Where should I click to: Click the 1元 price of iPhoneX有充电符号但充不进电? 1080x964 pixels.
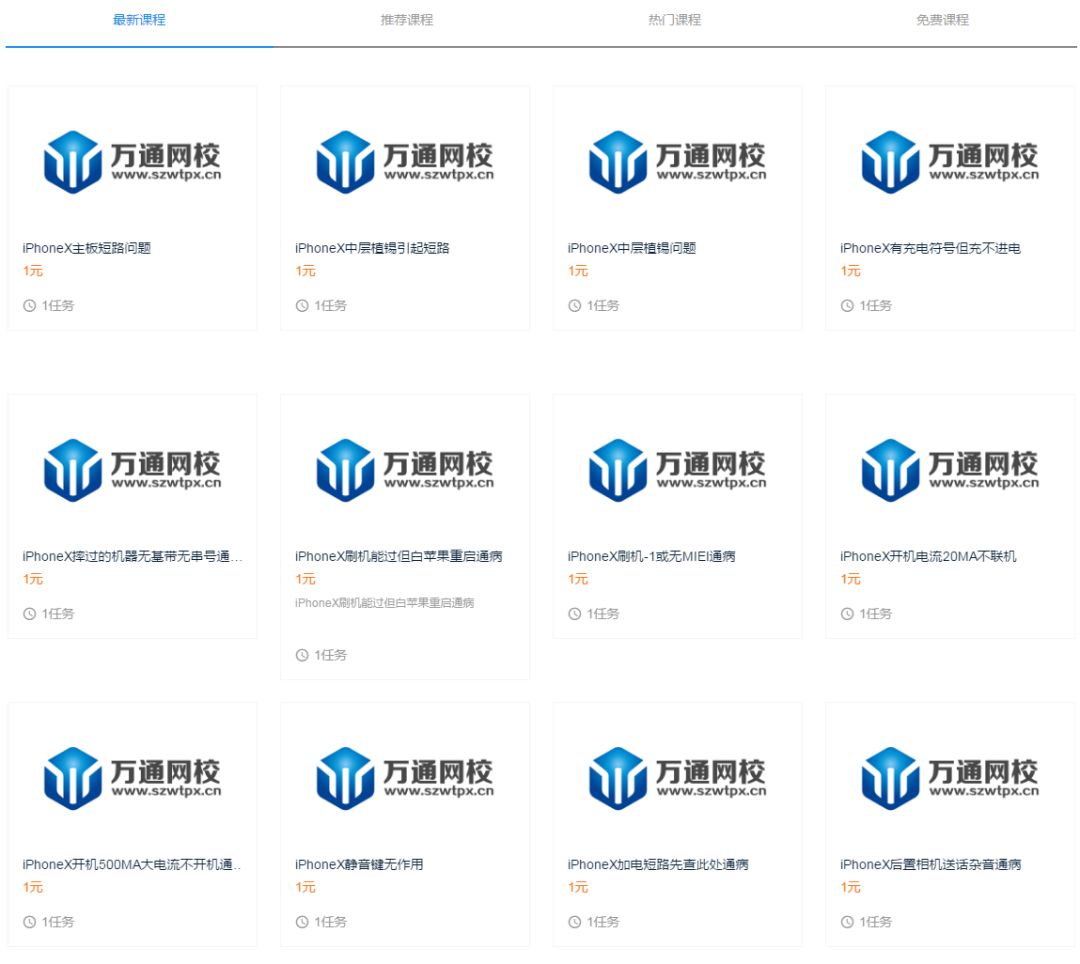pyautogui.click(x=851, y=271)
